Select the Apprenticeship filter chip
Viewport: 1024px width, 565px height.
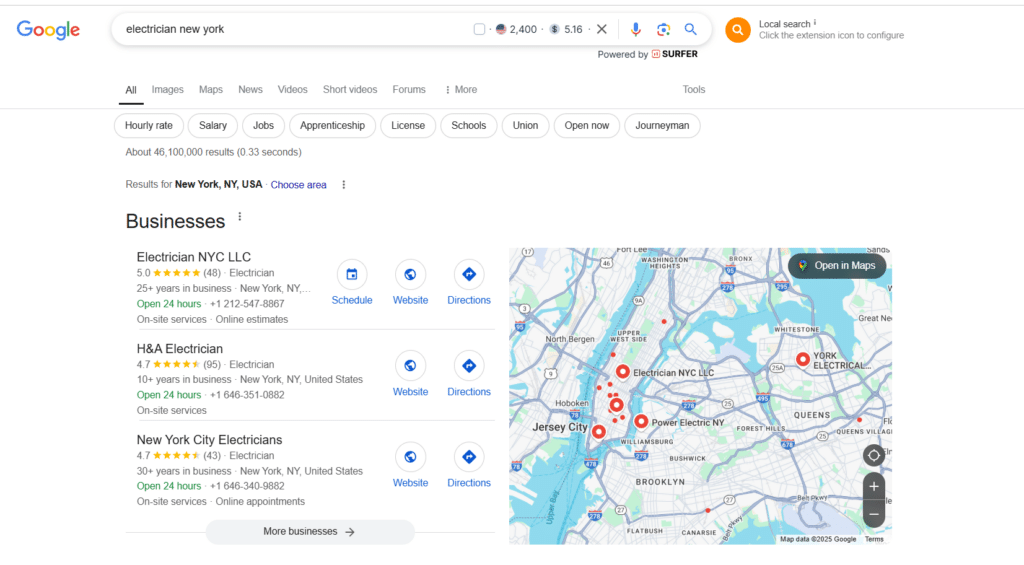[x=332, y=125]
